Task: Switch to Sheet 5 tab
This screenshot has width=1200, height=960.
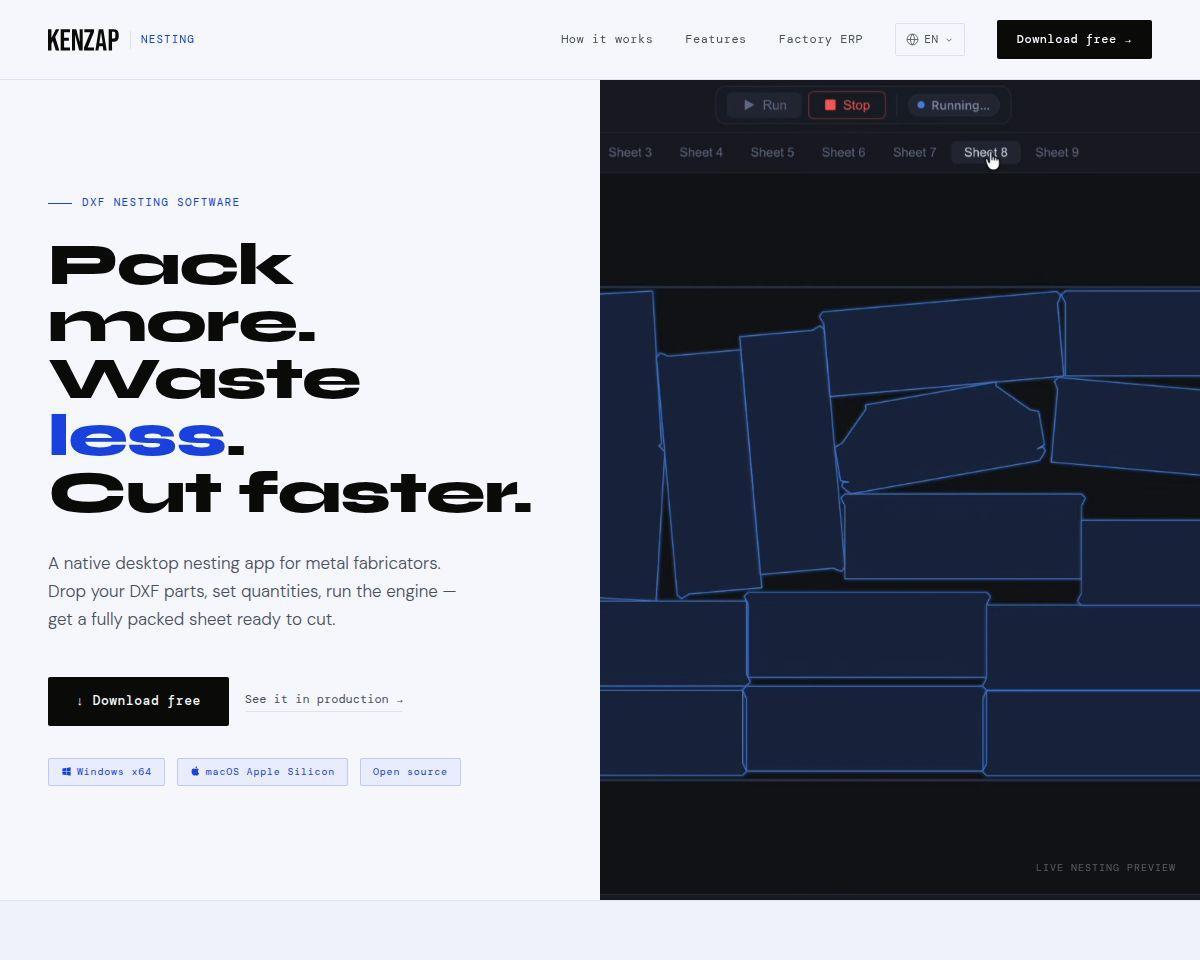Action: coord(772,153)
